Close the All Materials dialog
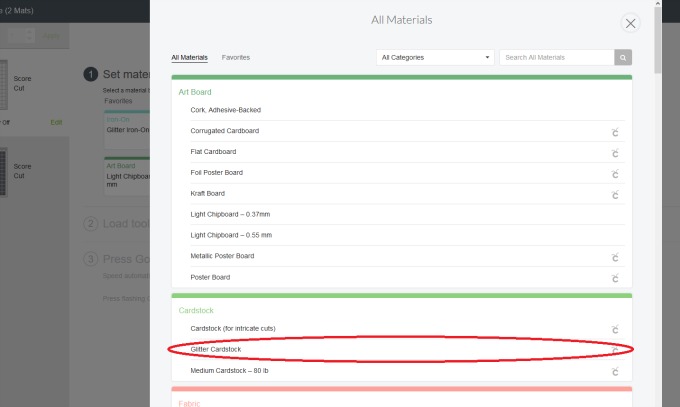This screenshot has height=407, width=680. coord(630,23)
